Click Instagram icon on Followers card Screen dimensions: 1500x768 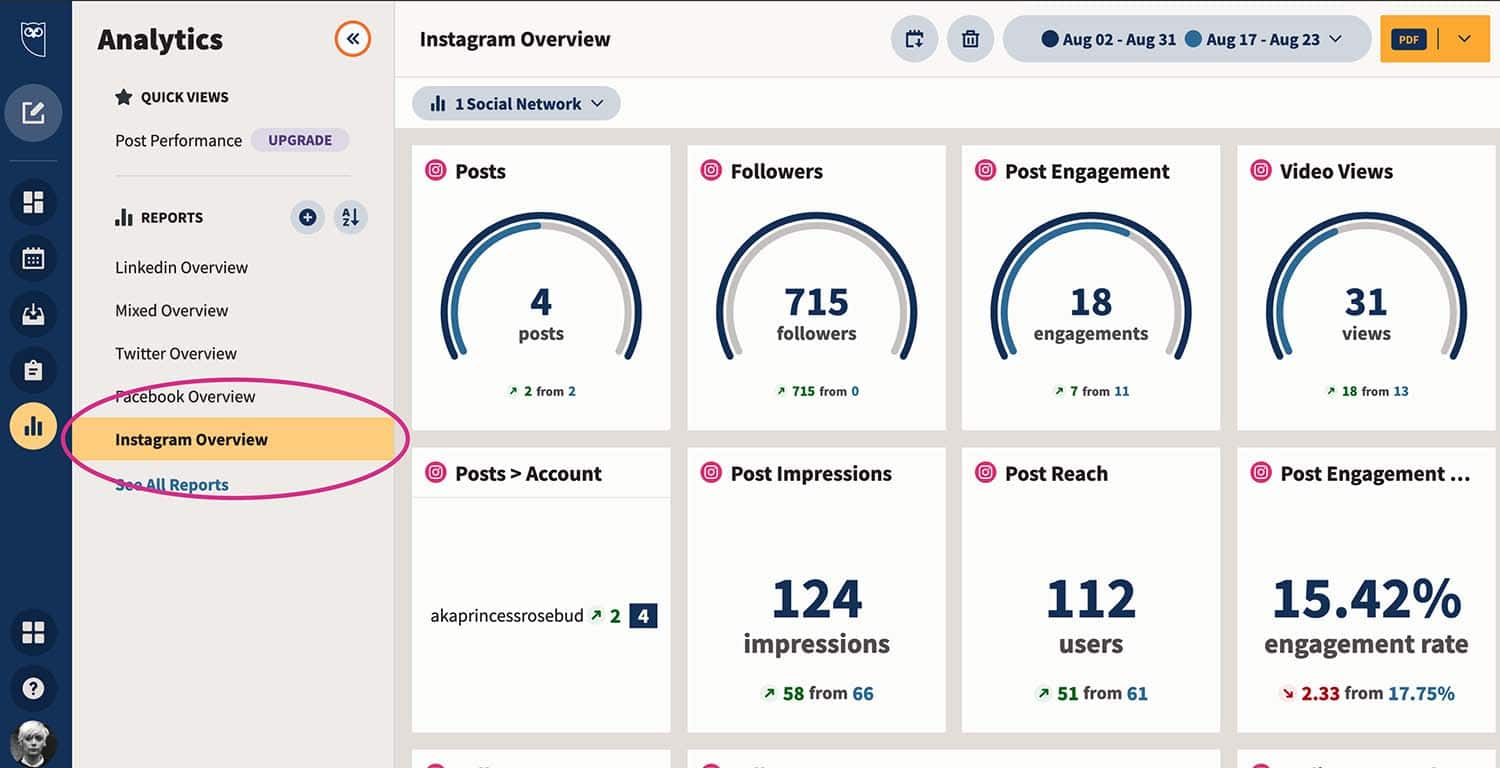(x=711, y=170)
